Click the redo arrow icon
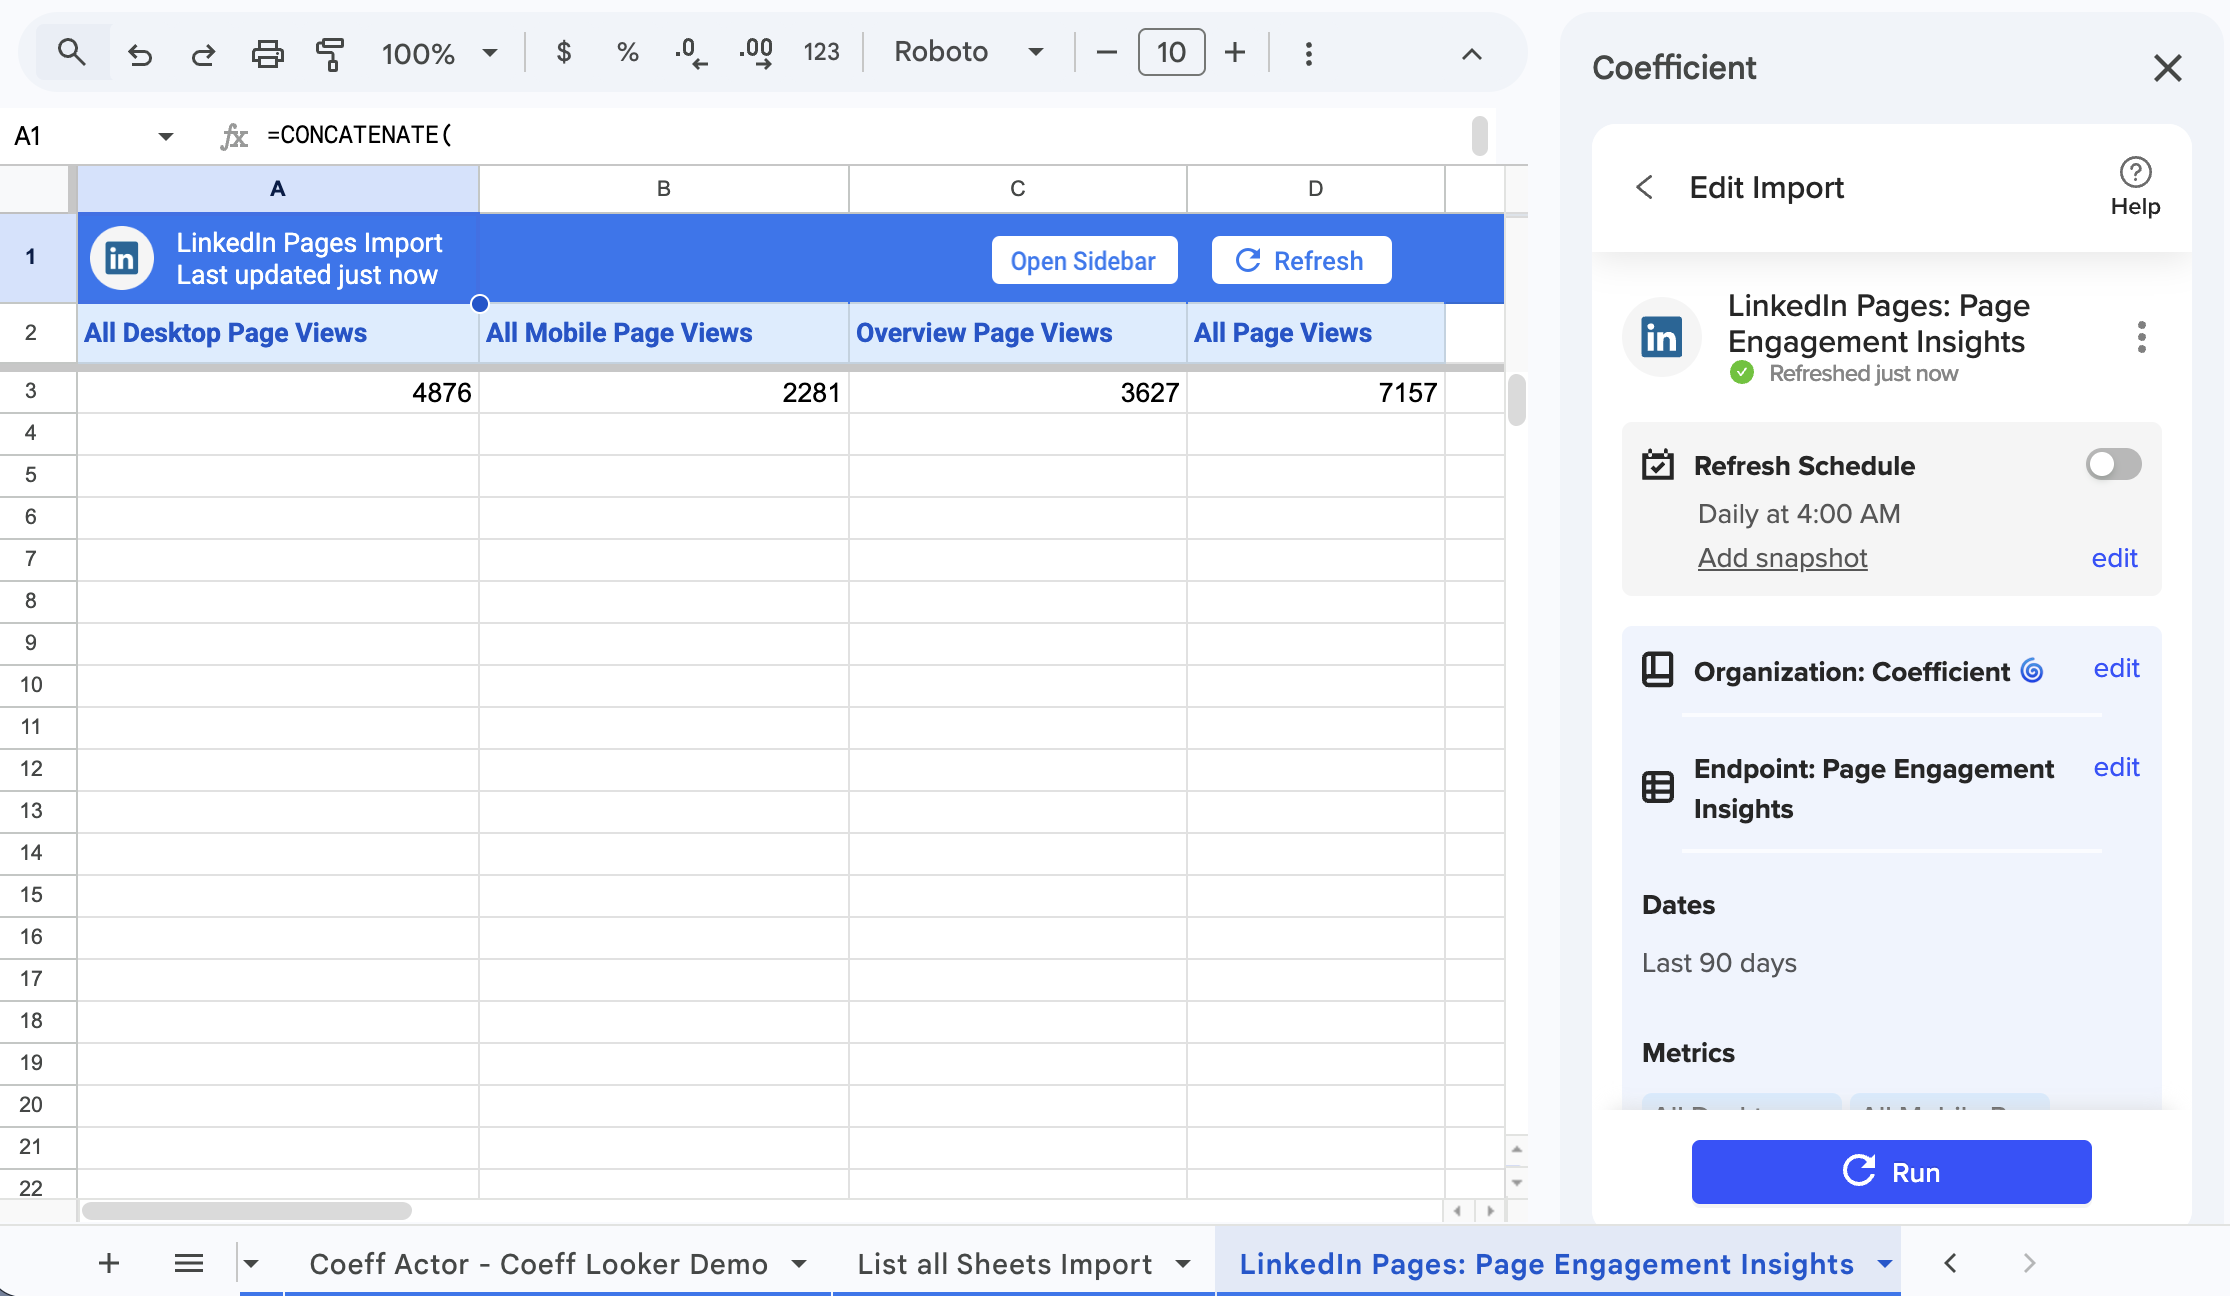This screenshot has height=1296, width=2230. [x=203, y=53]
